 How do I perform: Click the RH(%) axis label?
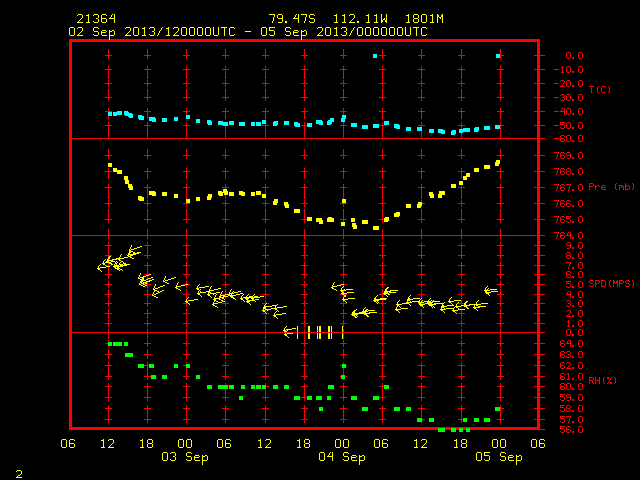click(x=602, y=381)
